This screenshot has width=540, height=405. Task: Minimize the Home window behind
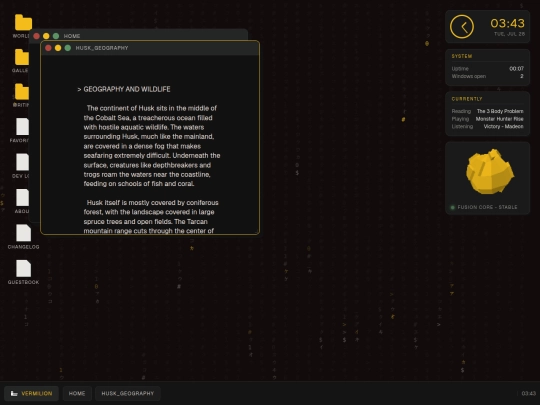tap(46, 36)
